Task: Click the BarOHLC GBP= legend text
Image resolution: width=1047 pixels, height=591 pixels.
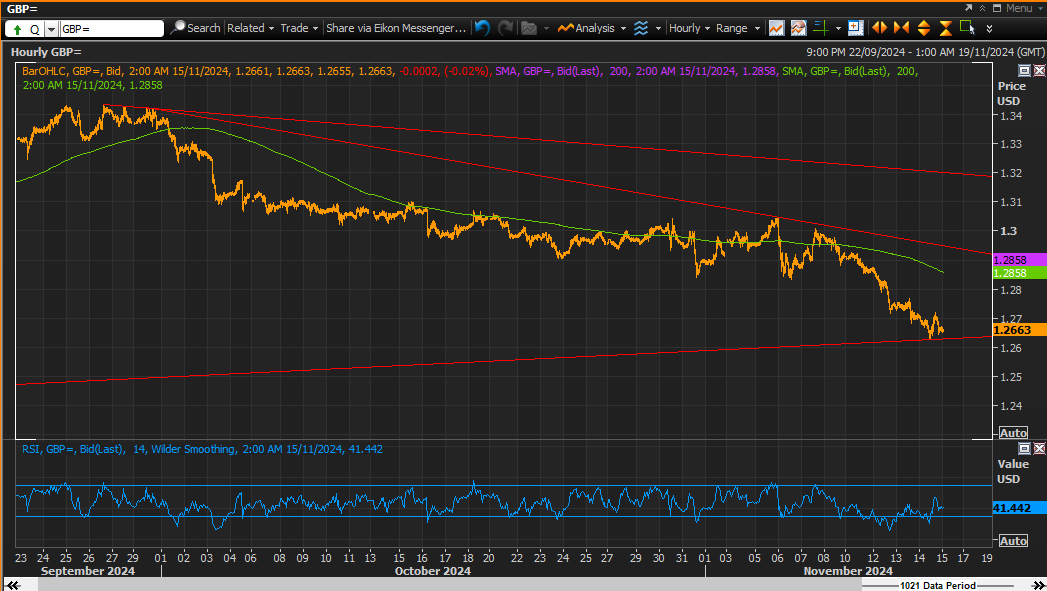Action: pyautogui.click(x=256, y=71)
